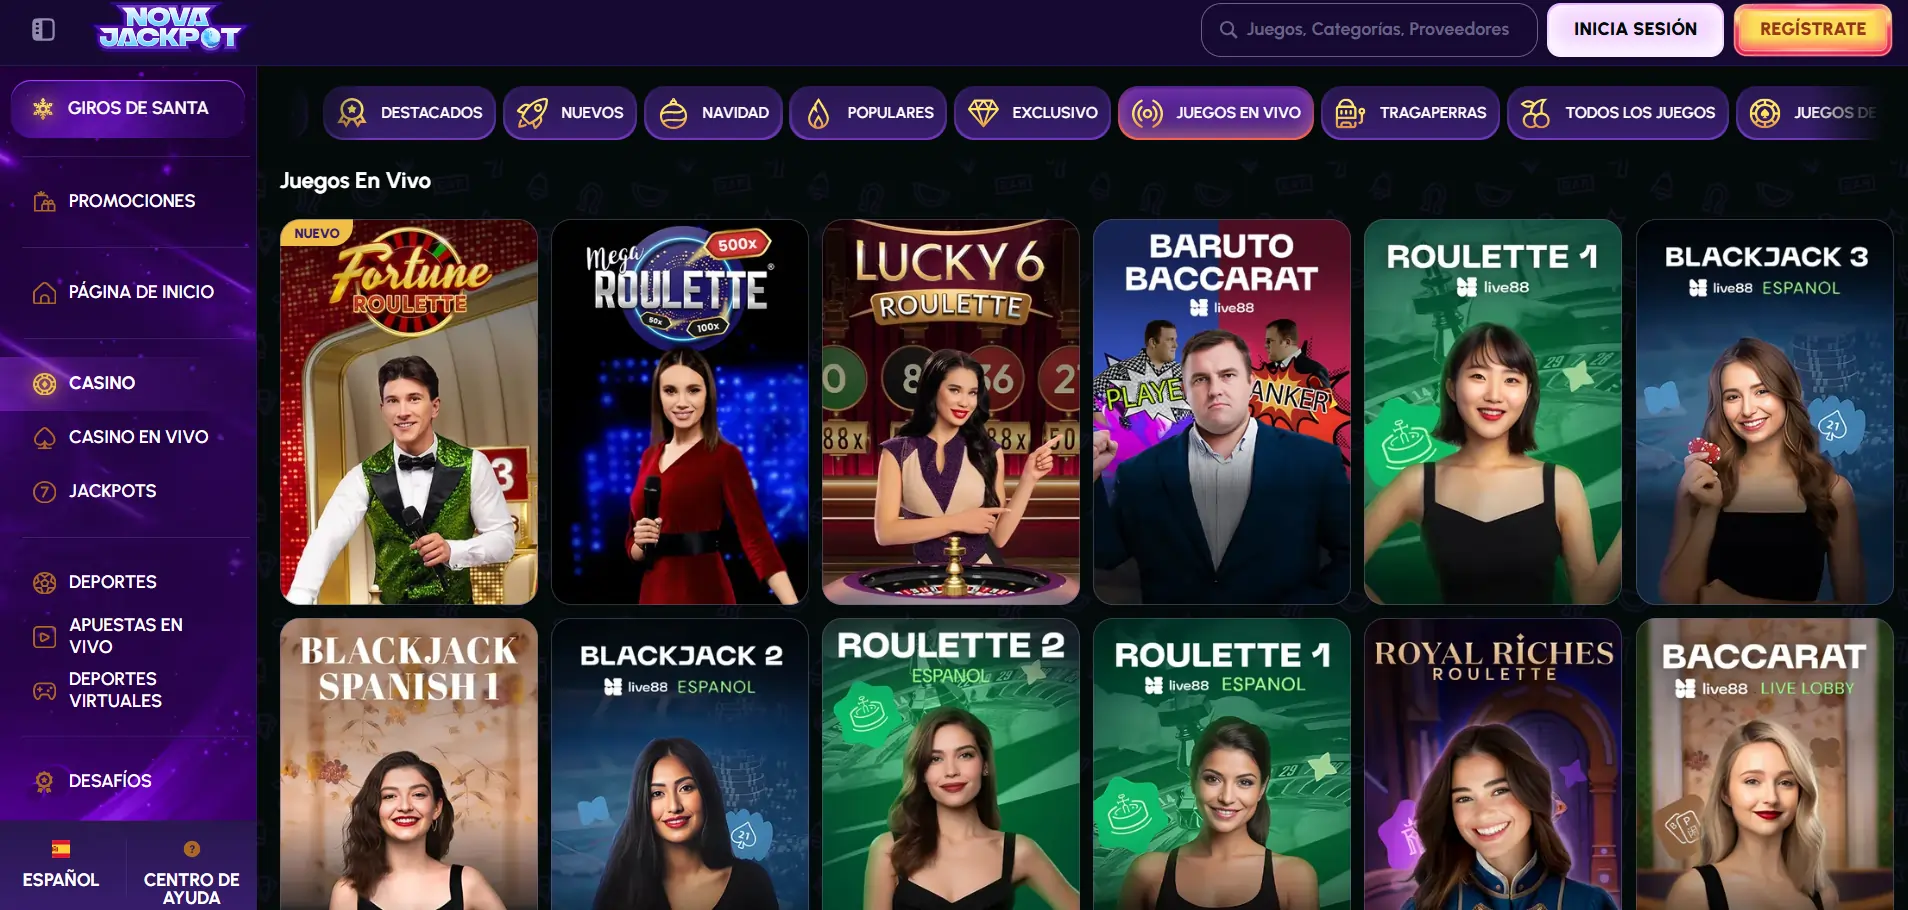Click the Deportes Virtuales gamepad icon
1908x910 pixels.
click(44, 690)
